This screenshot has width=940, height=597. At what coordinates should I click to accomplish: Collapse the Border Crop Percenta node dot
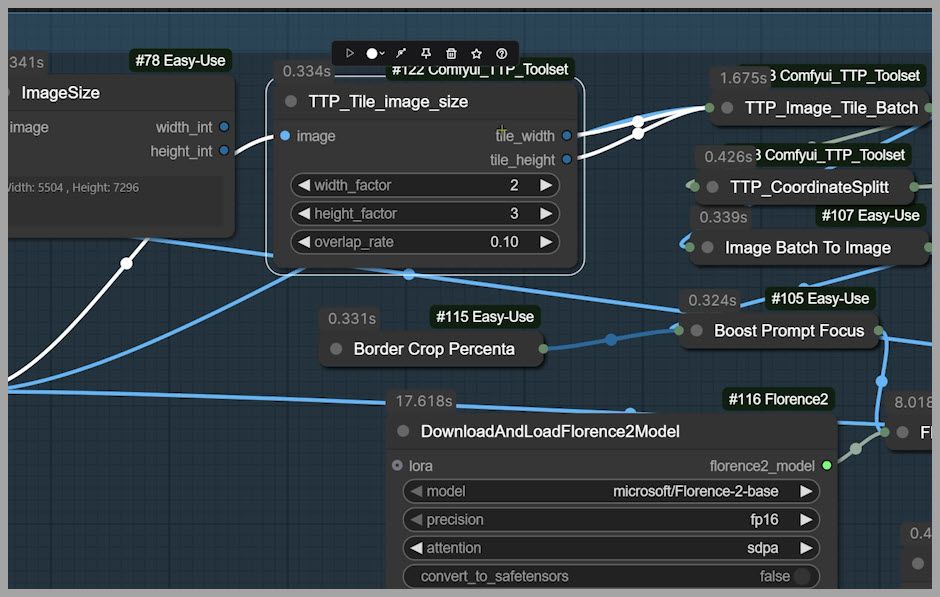336,349
